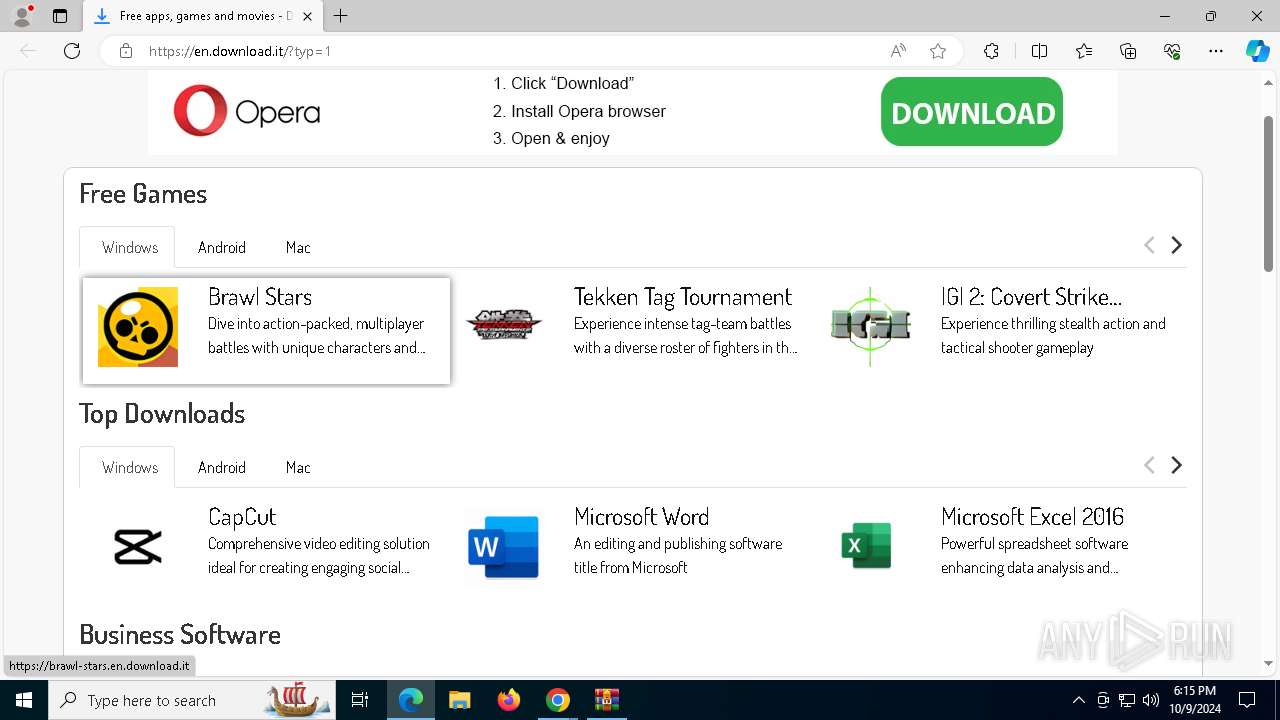1280x720 pixels.
Task: Open the CapCut title link
Action: [242, 517]
